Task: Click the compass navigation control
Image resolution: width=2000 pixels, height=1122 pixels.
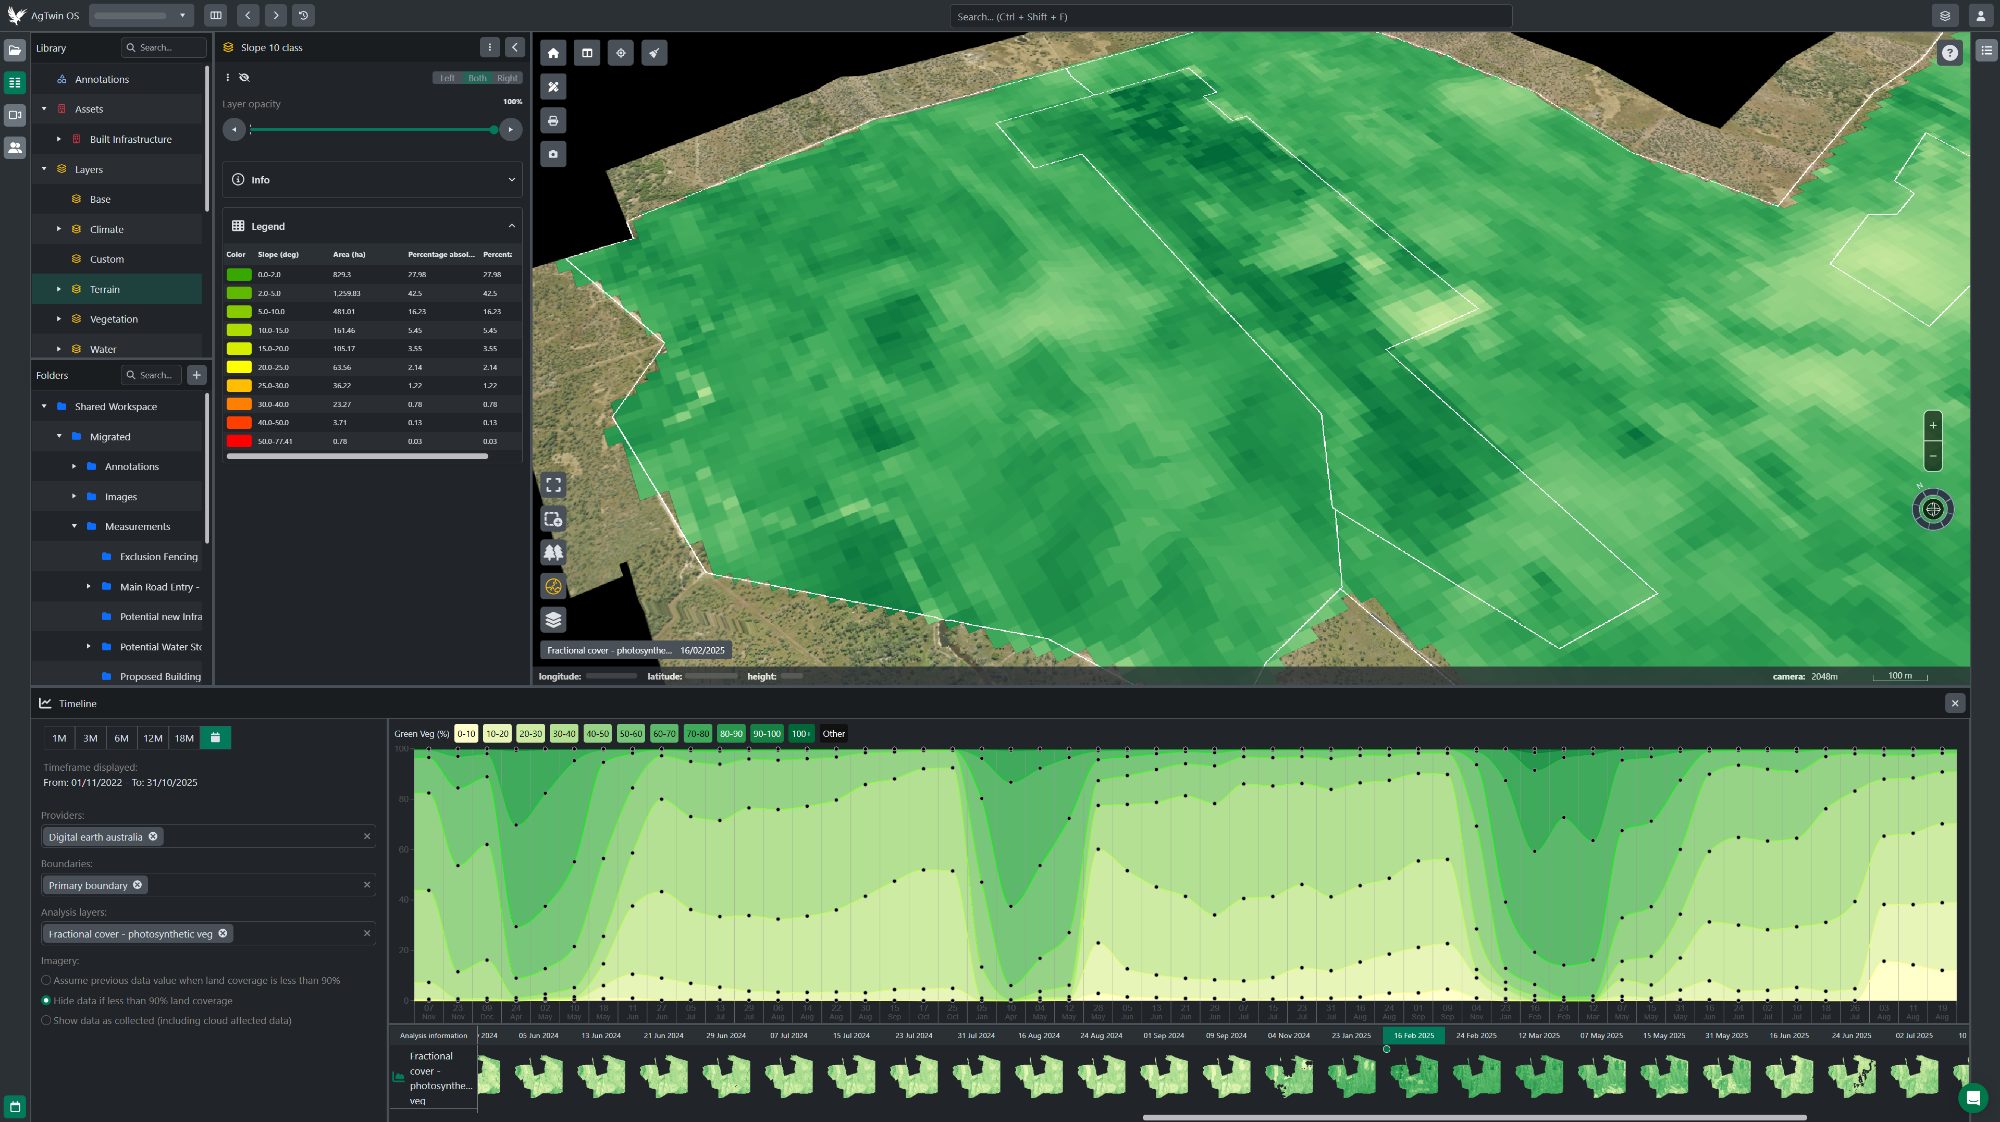Action: coord(1933,509)
